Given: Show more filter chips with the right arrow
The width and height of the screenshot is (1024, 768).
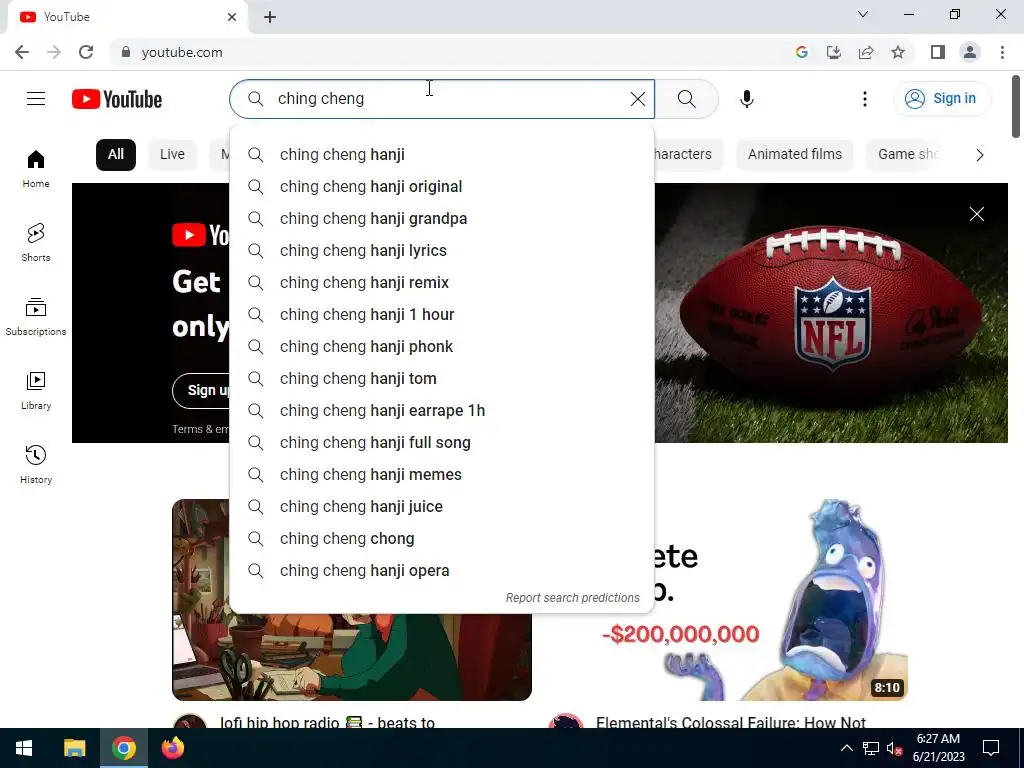Looking at the screenshot, I should (x=979, y=155).
